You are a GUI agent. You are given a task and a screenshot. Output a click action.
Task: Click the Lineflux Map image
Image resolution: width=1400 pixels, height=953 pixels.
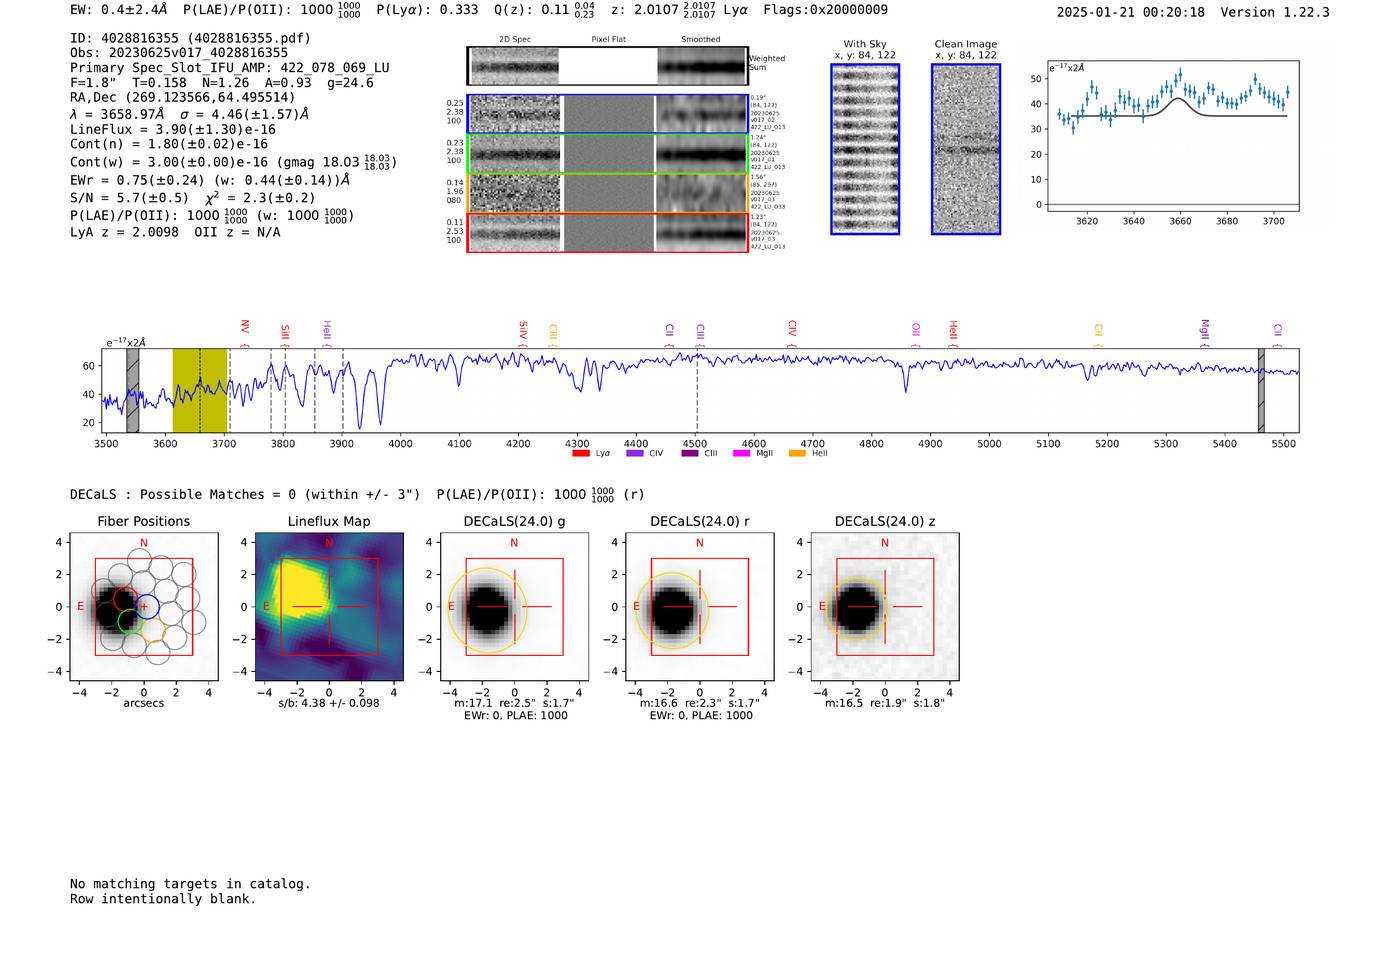(x=329, y=607)
